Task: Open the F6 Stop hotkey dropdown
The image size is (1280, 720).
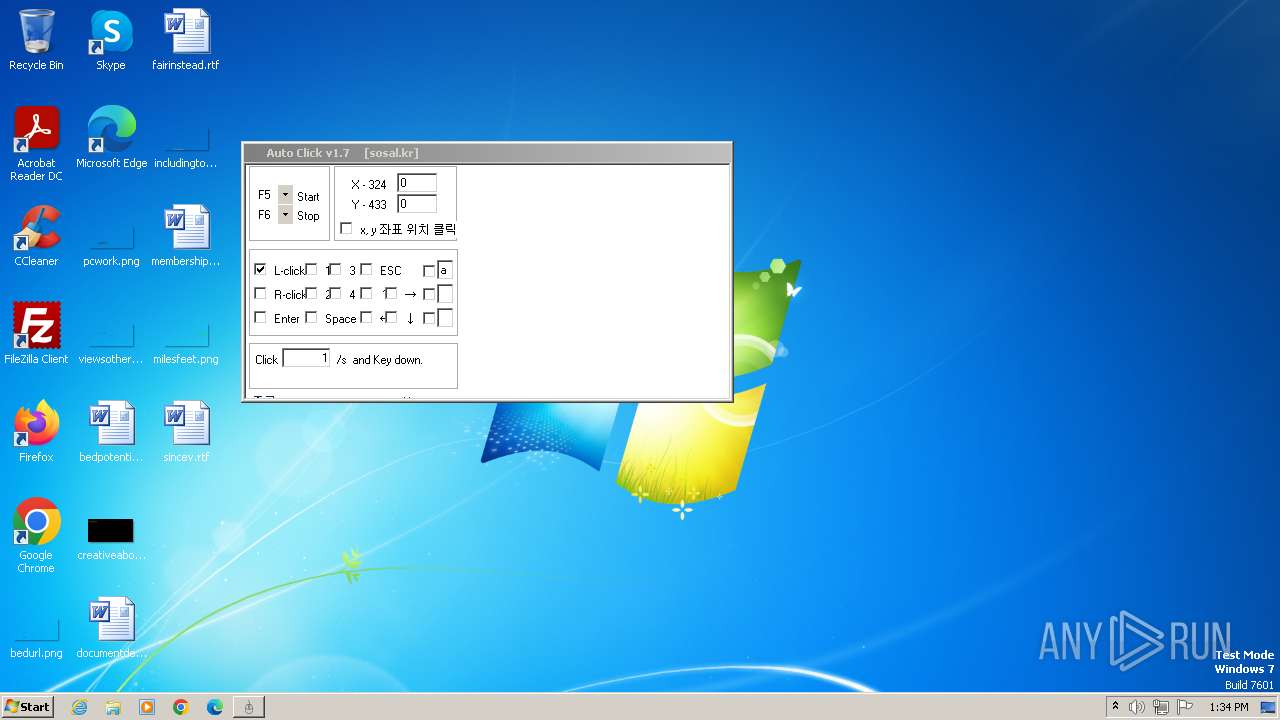Action: point(285,214)
